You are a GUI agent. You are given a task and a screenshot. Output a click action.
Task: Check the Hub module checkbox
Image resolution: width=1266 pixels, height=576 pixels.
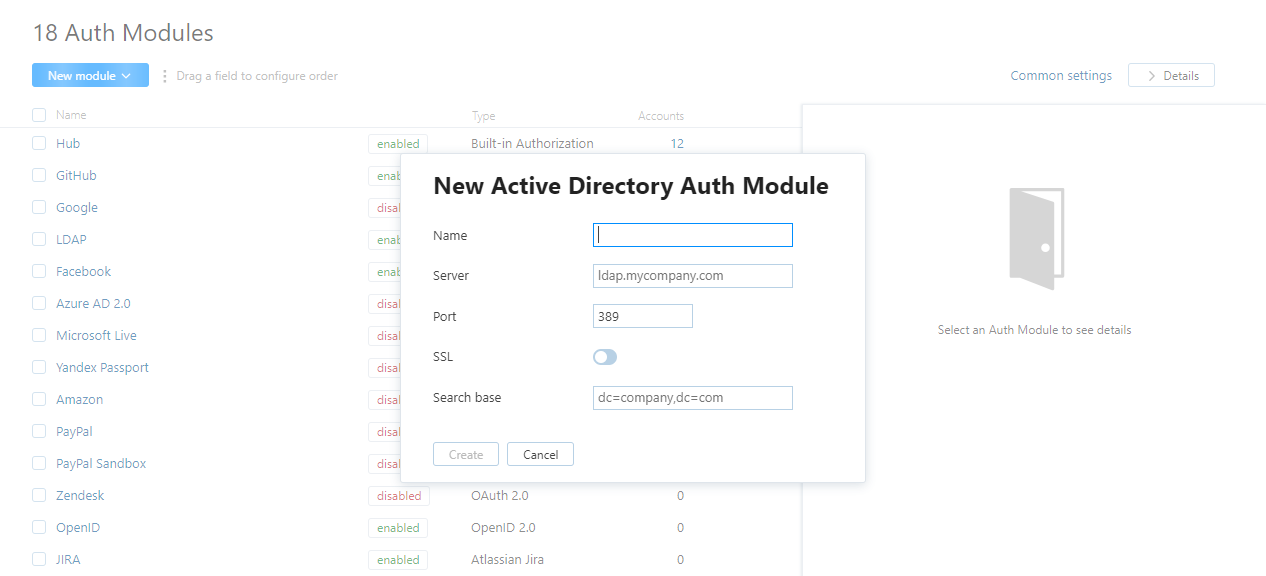click(38, 143)
